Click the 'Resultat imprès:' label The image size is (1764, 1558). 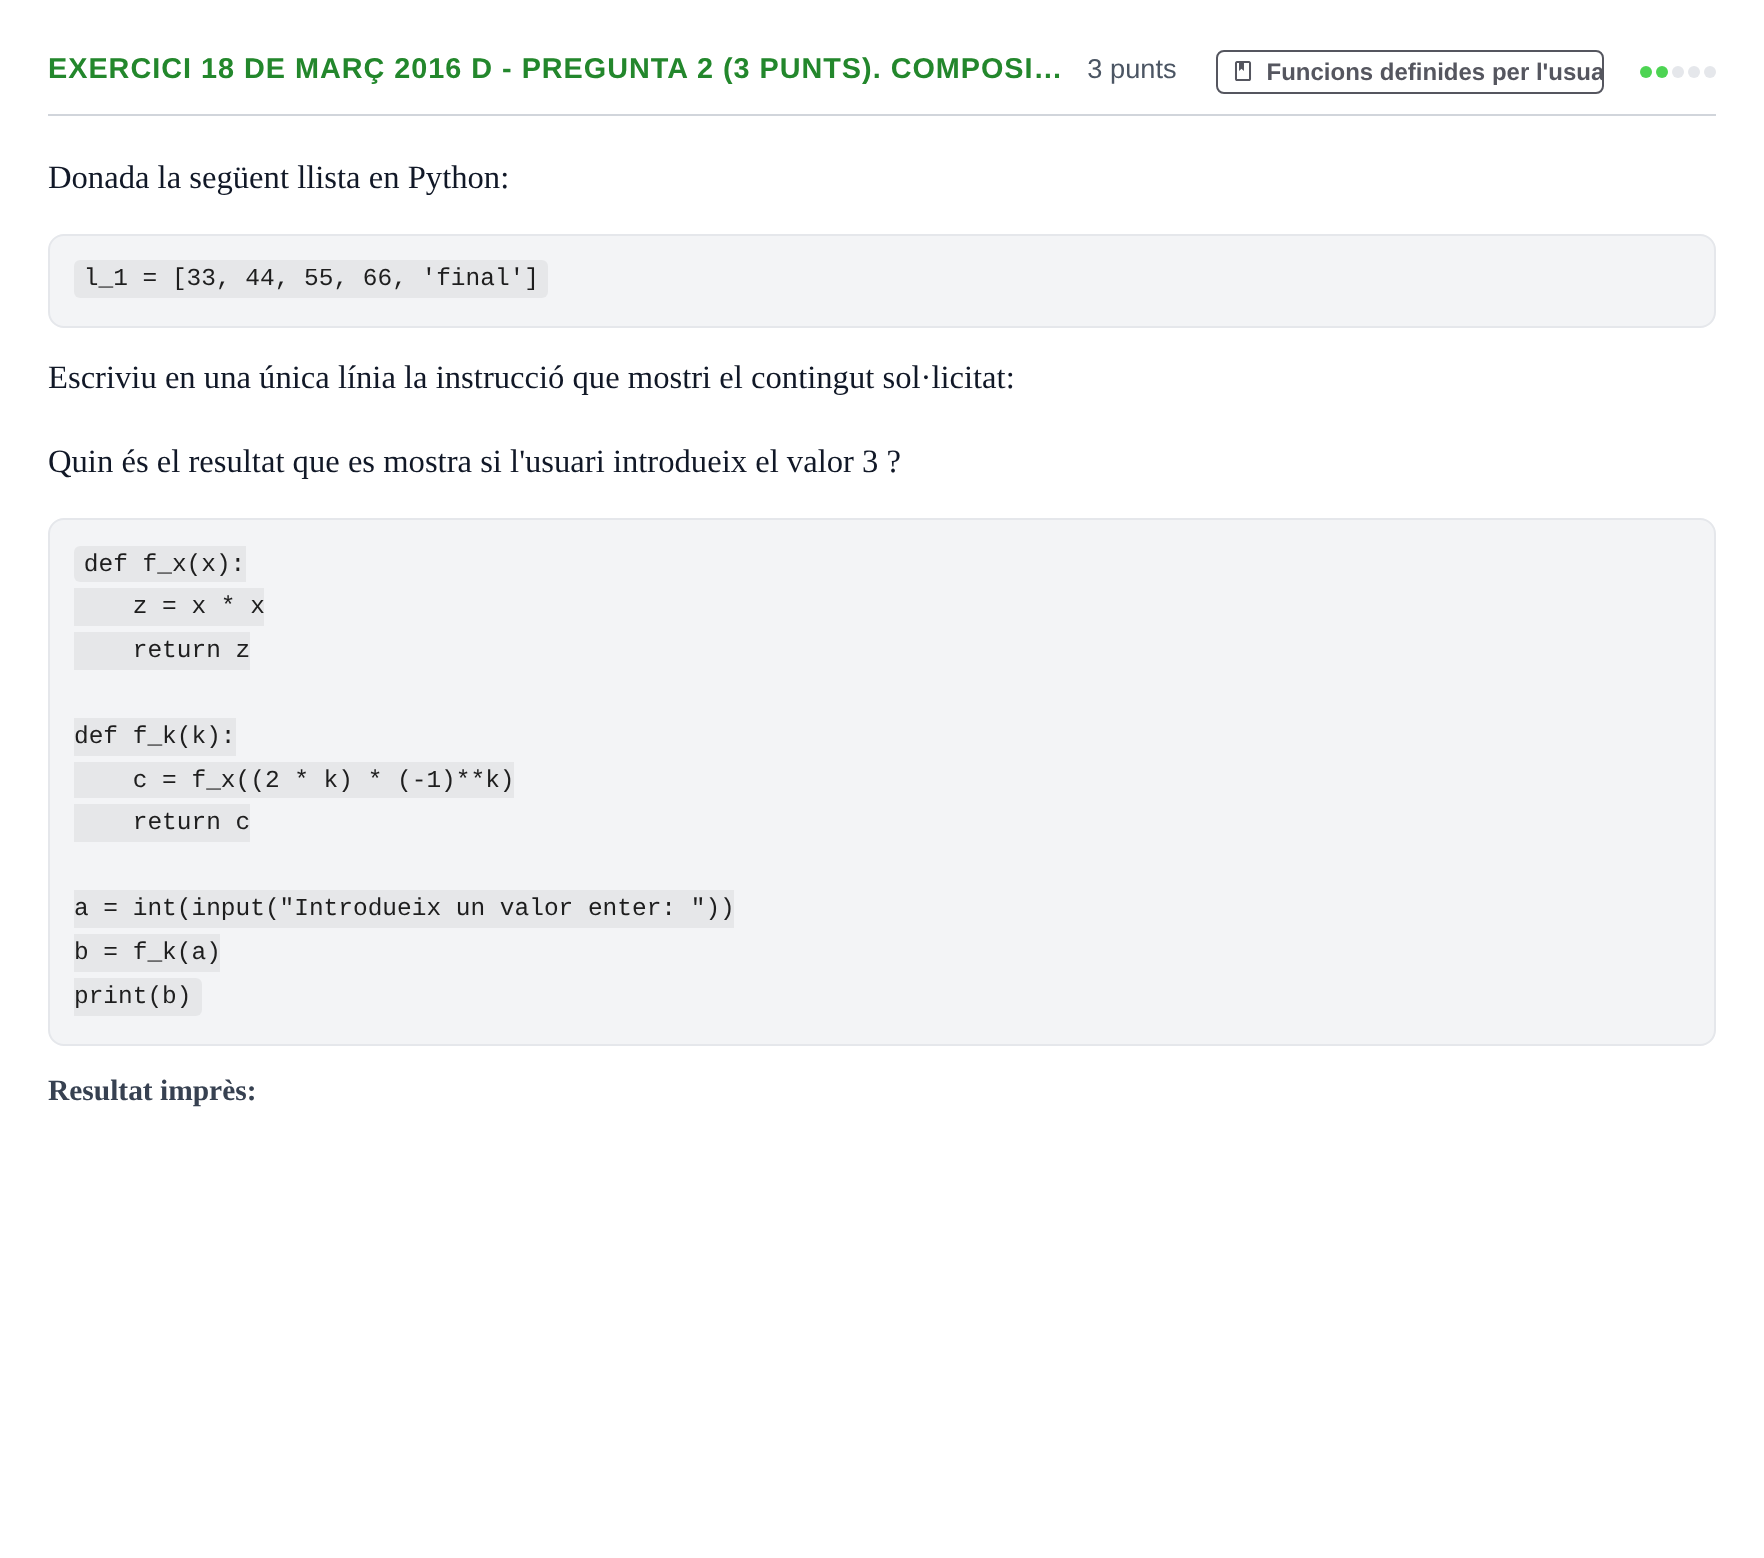(152, 1091)
